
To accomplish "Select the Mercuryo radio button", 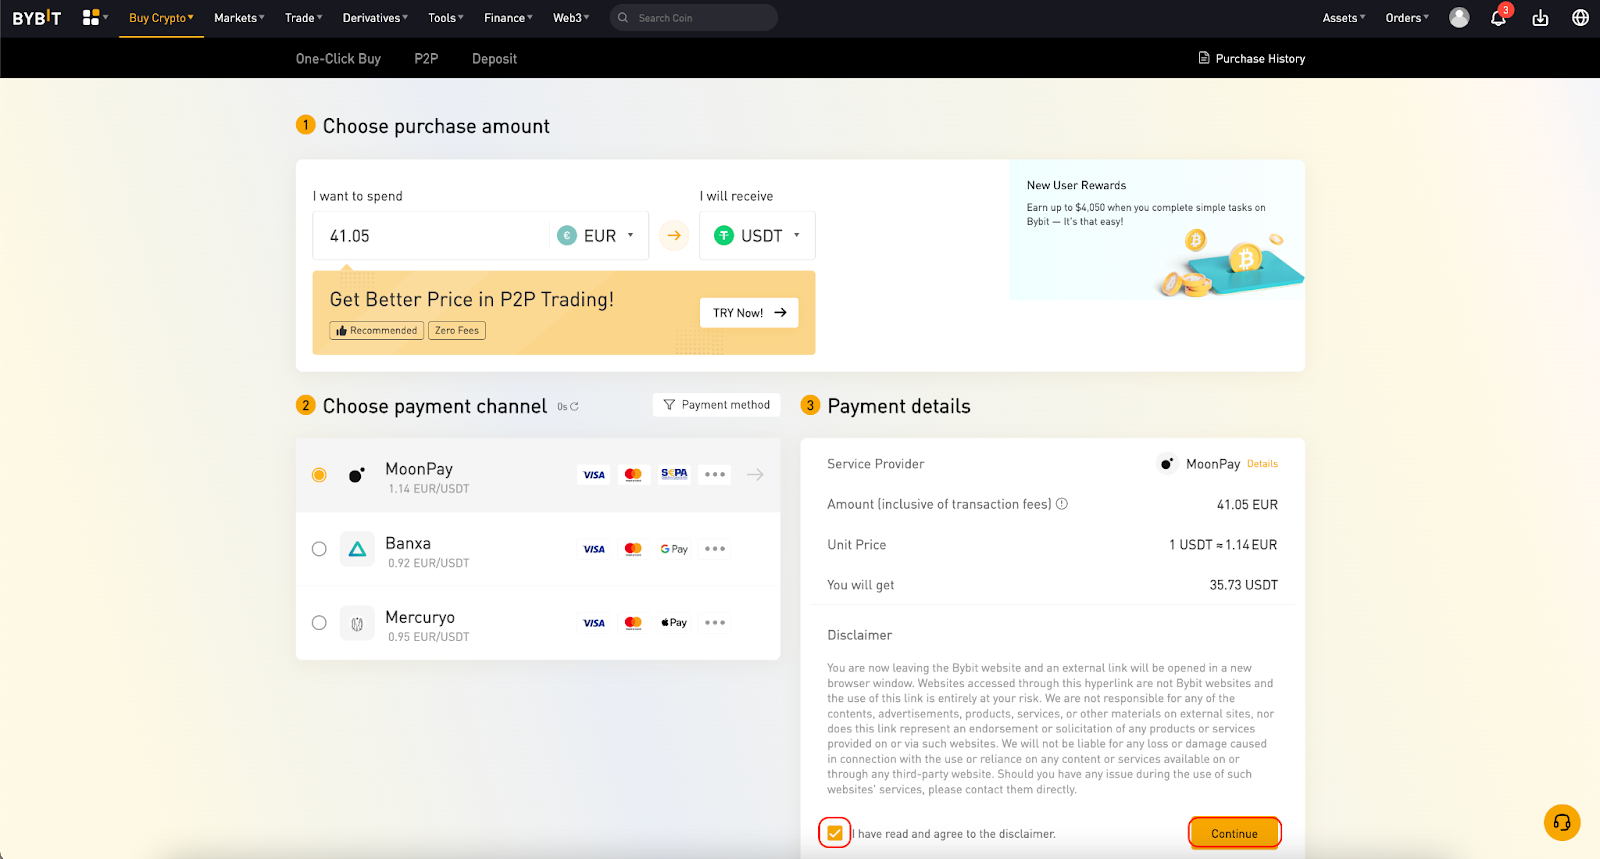I will pyautogui.click(x=319, y=623).
